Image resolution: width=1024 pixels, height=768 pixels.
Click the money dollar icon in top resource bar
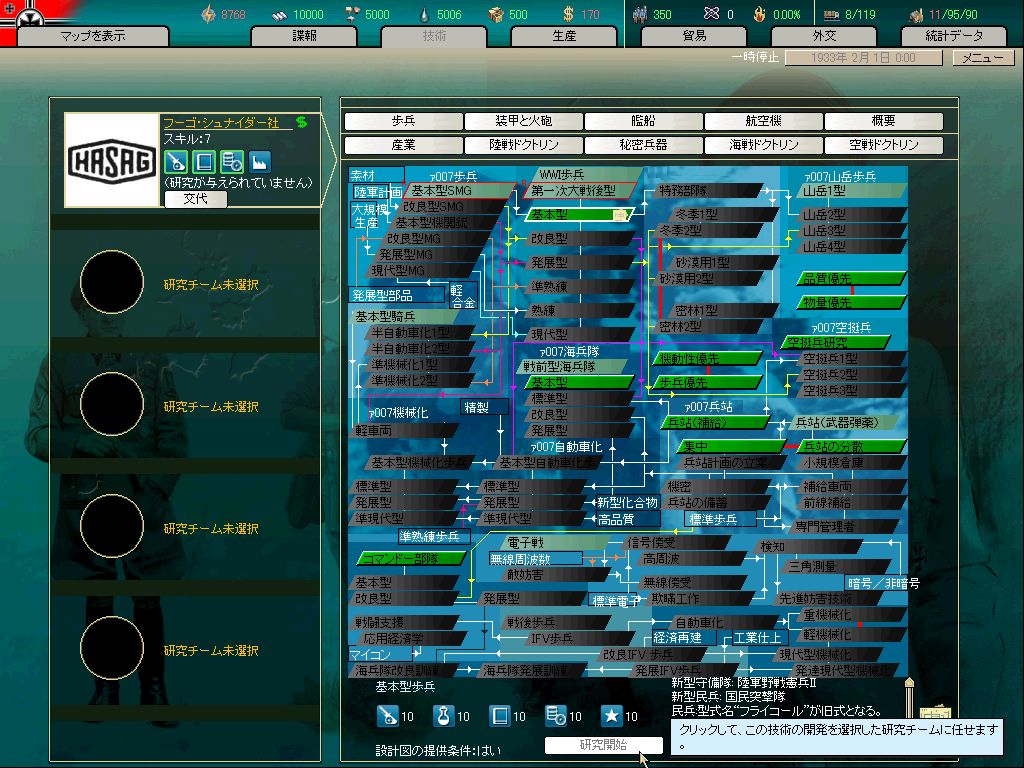pos(568,14)
